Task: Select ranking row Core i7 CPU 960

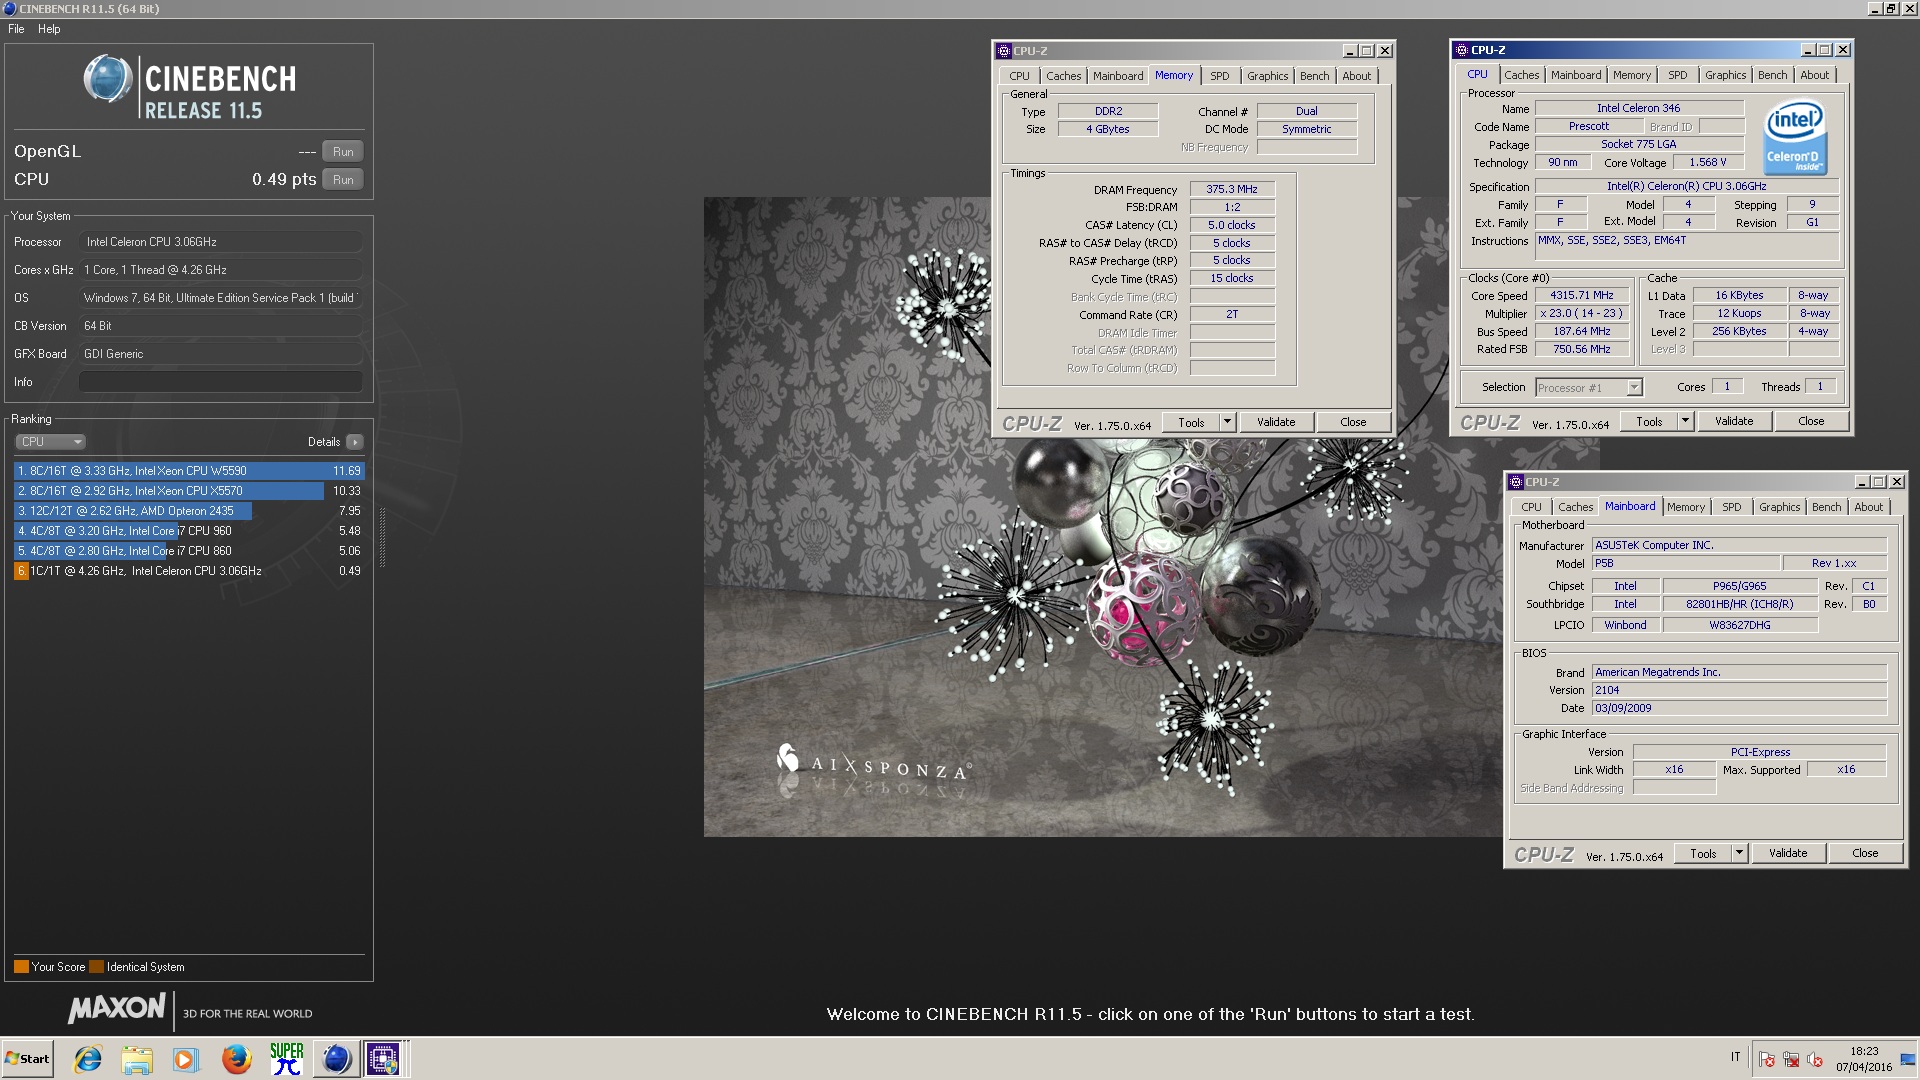Action: click(x=189, y=531)
